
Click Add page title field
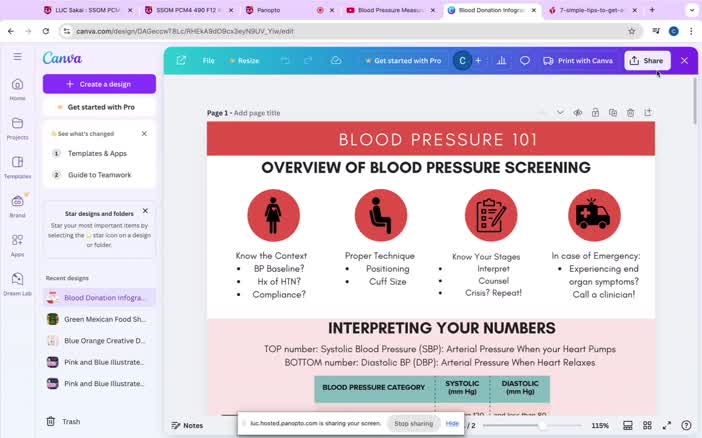point(257,113)
